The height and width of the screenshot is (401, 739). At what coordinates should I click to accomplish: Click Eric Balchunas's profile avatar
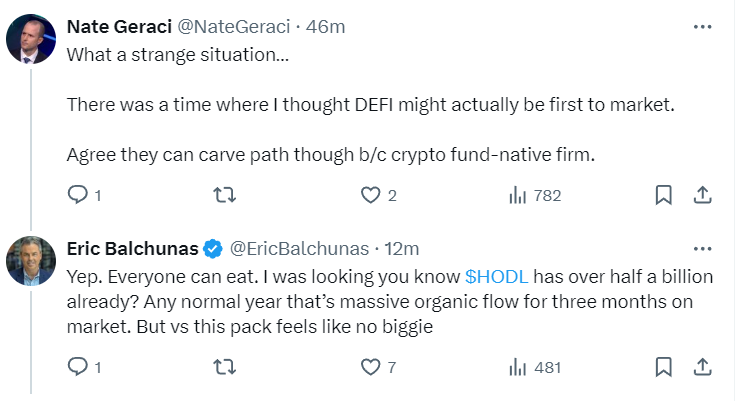[x=31, y=261]
